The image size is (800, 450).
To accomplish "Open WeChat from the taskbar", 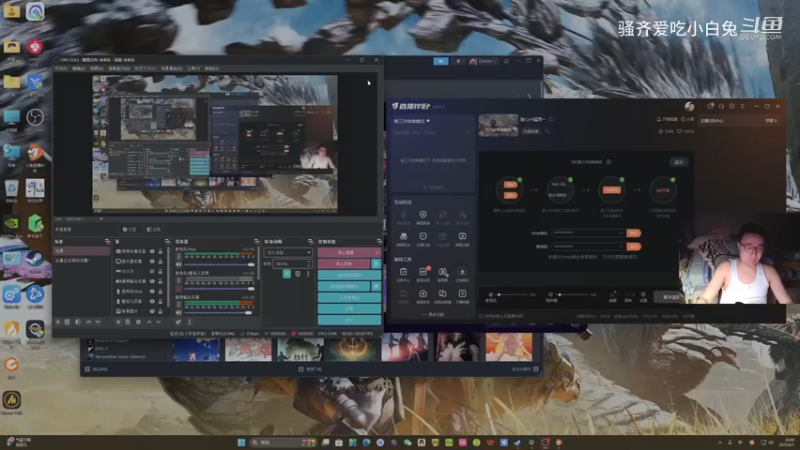I will pos(408,442).
